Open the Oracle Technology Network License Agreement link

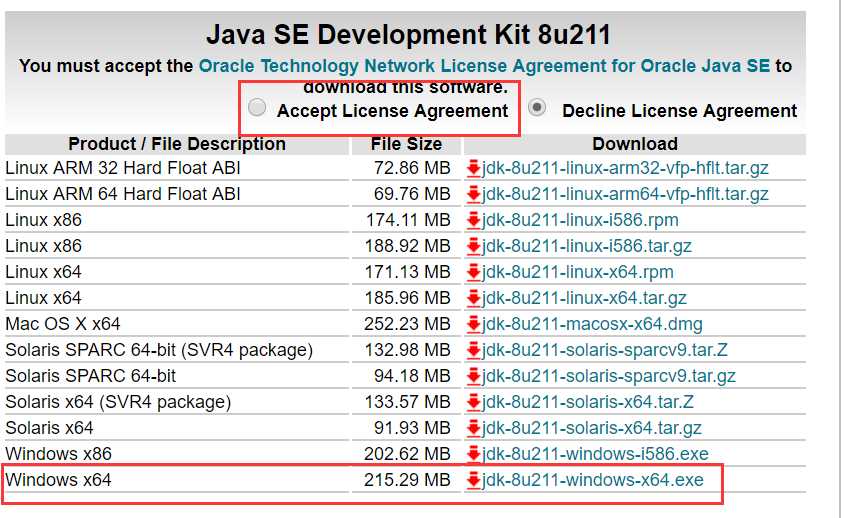point(484,66)
